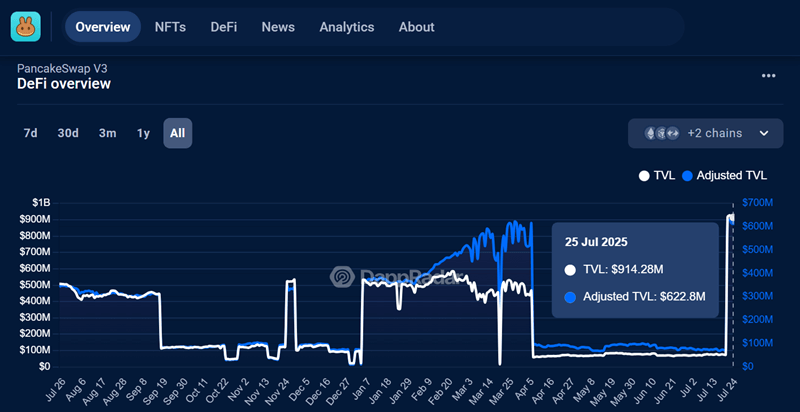Click the TVL: $914.28M tooltip value
Viewport: 800px width, 412px height.
click(623, 270)
